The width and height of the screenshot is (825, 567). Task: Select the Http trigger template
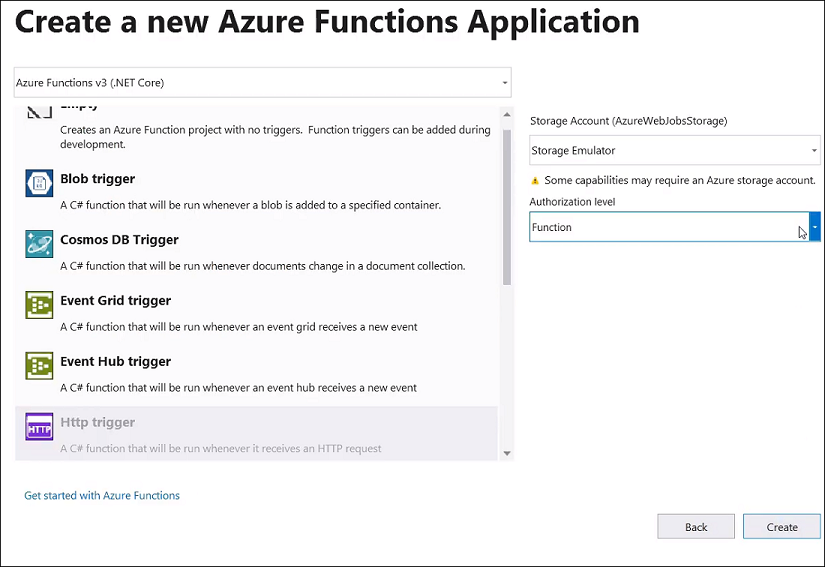coord(256,433)
